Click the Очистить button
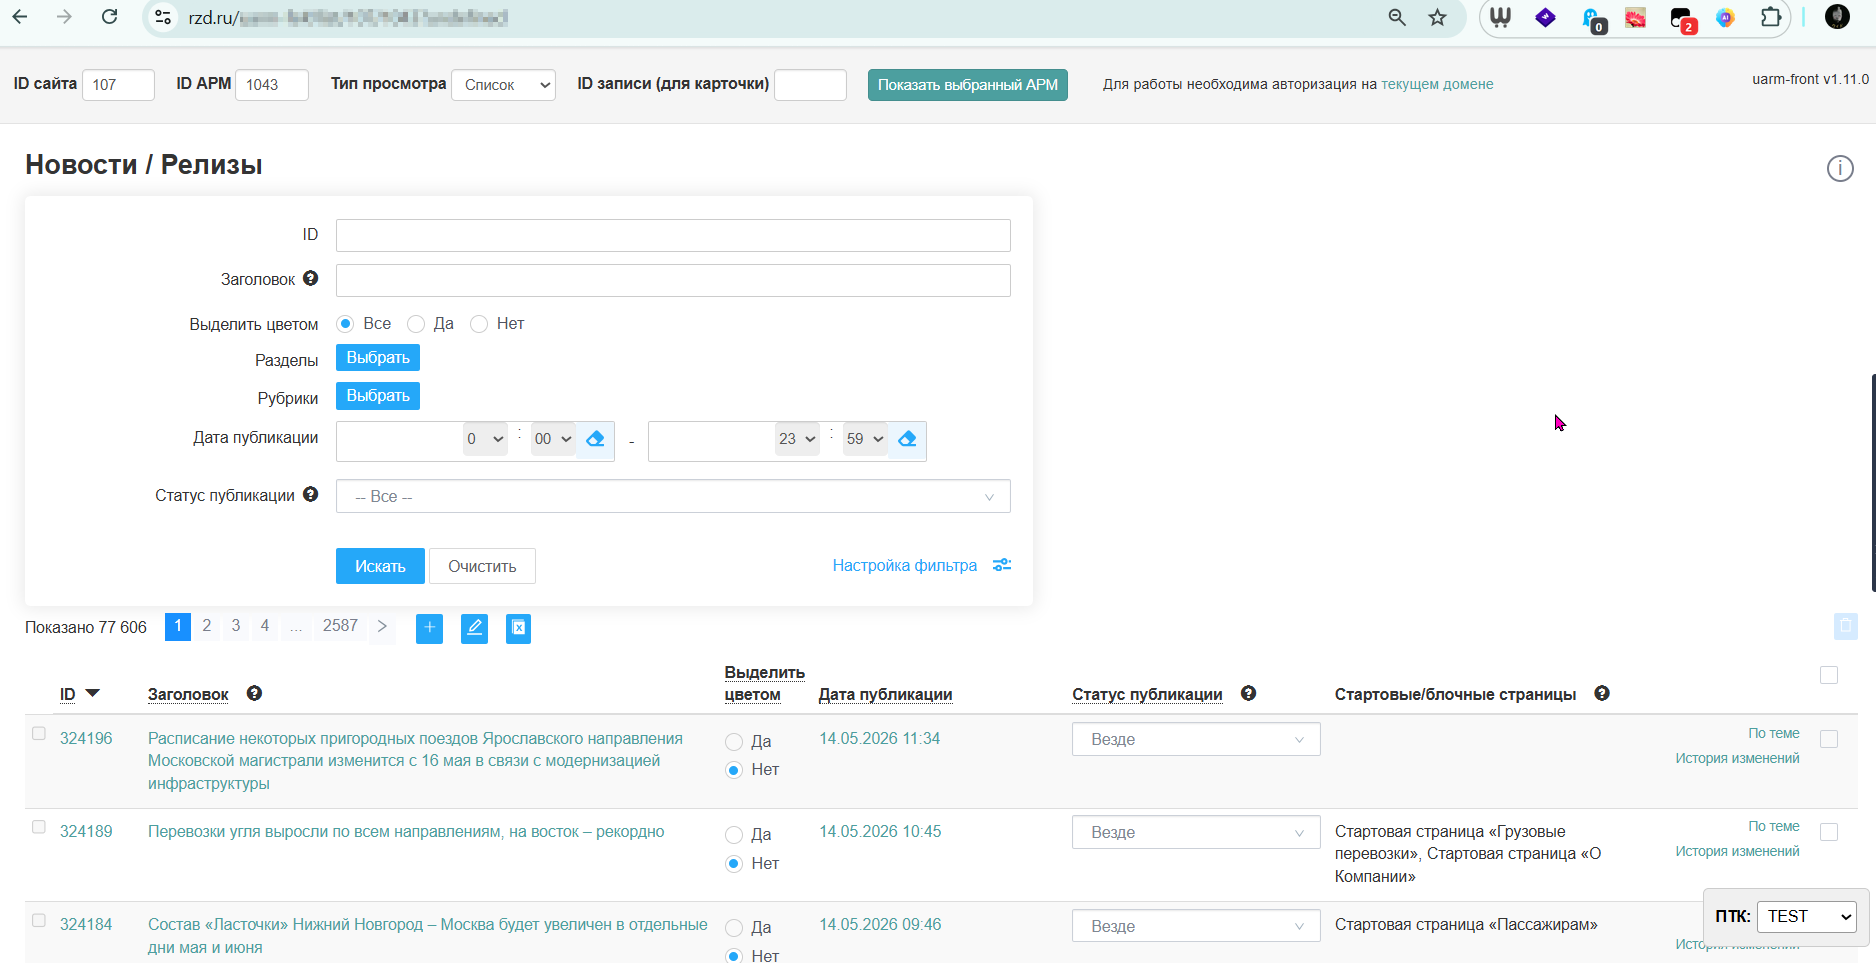Screen dimensions: 1876x963 click(482, 566)
